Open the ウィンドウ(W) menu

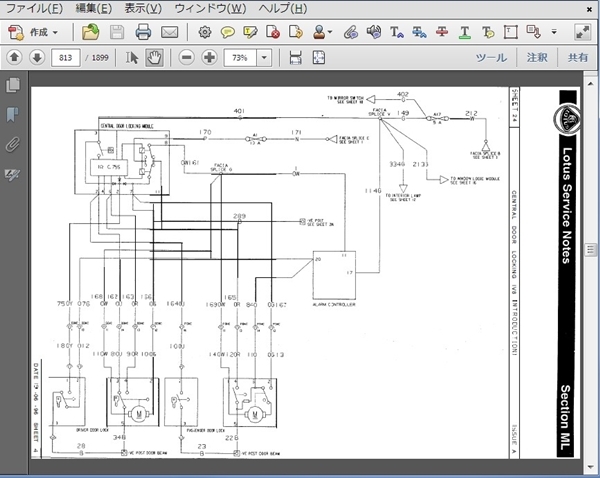210,8
